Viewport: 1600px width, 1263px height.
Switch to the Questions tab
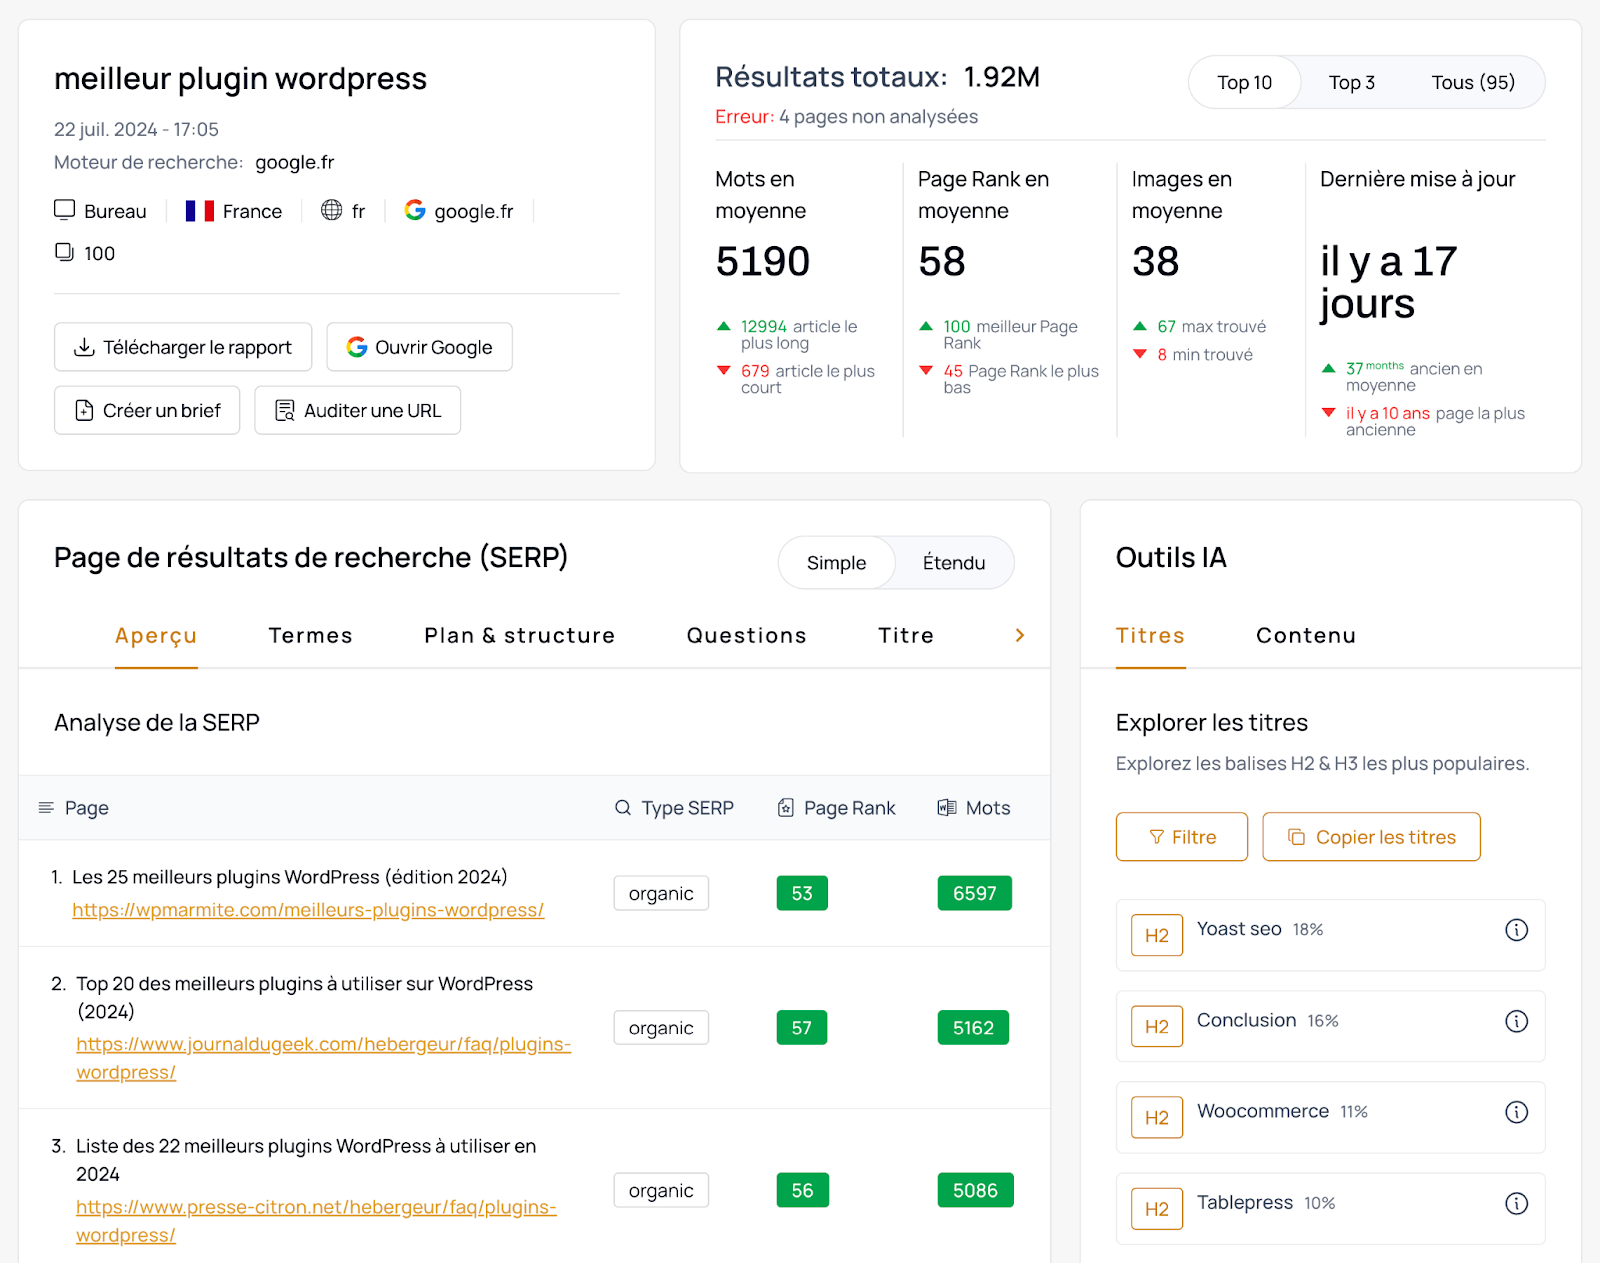click(x=745, y=635)
